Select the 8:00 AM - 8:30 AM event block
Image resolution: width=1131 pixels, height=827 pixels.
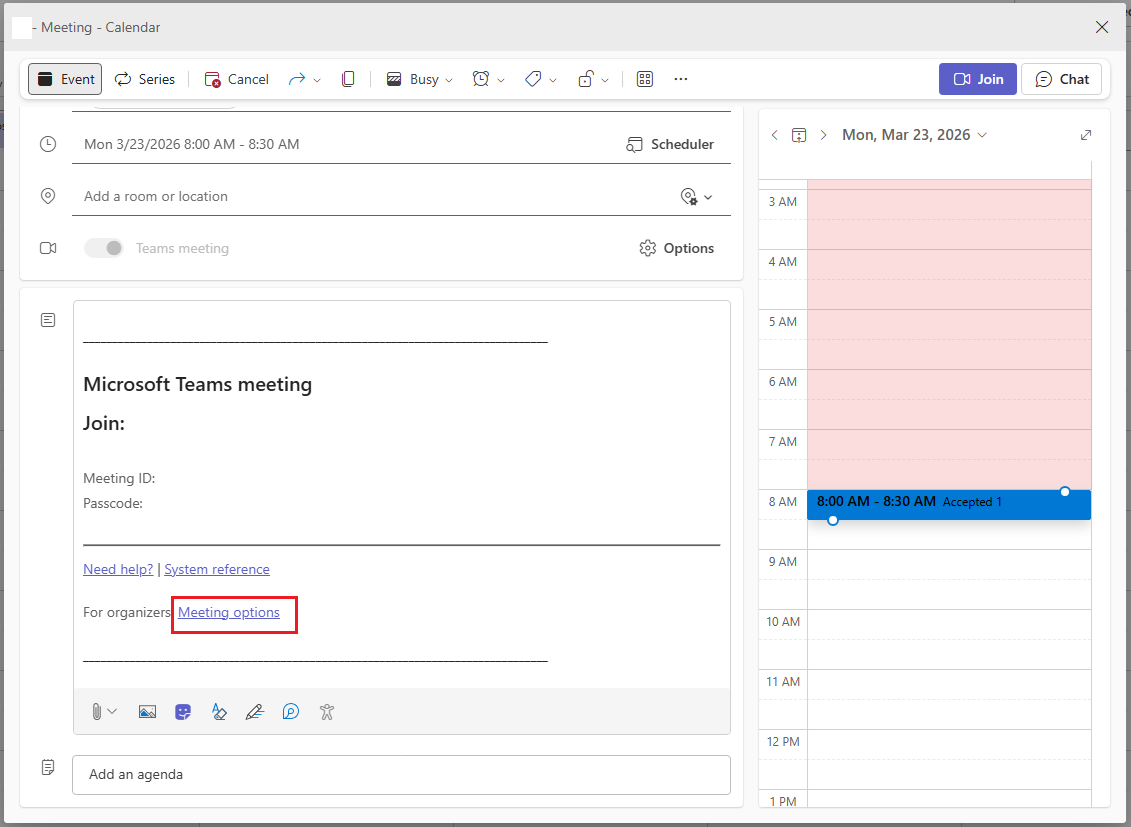(x=949, y=505)
